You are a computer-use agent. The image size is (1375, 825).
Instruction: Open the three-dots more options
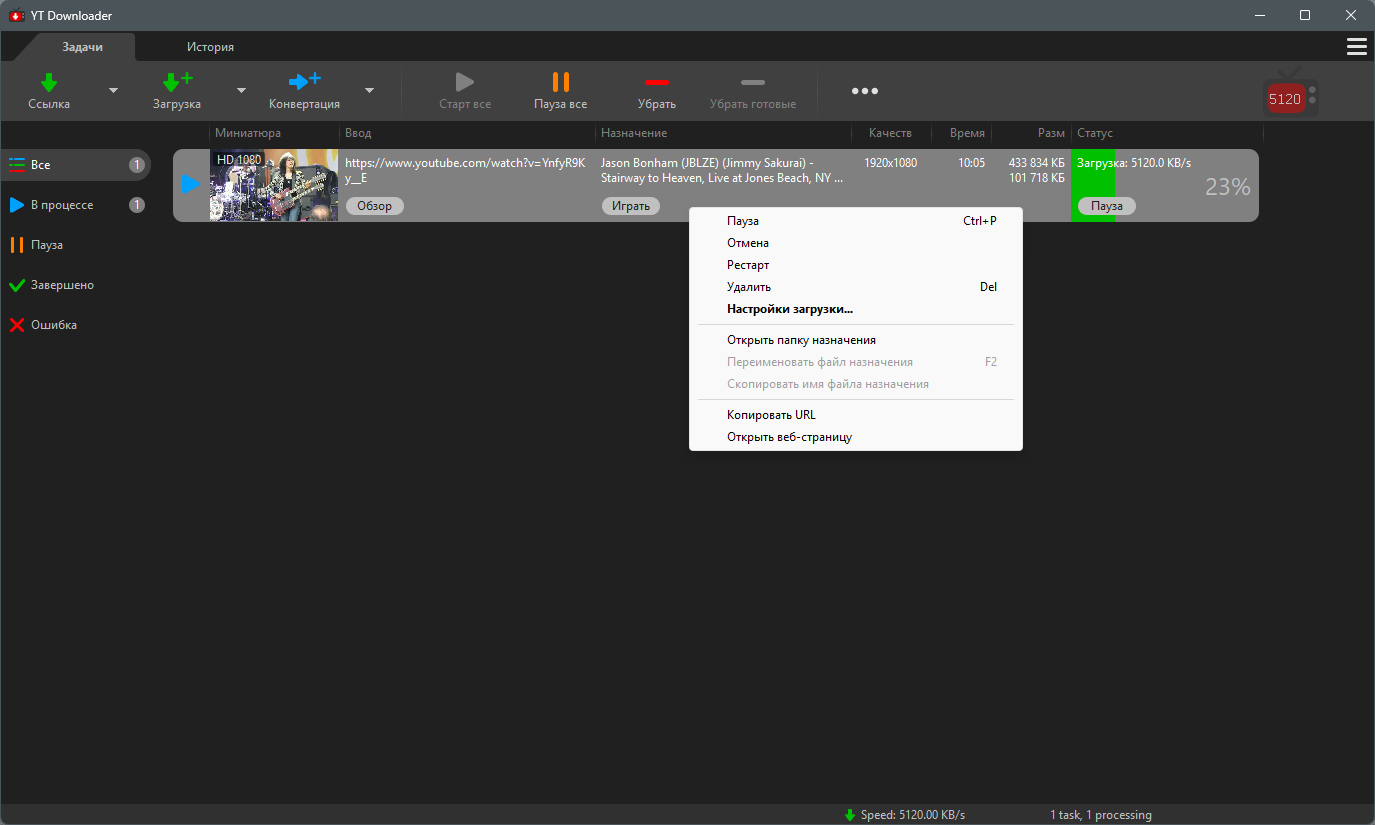pyautogui.click(x=865, y=91)
